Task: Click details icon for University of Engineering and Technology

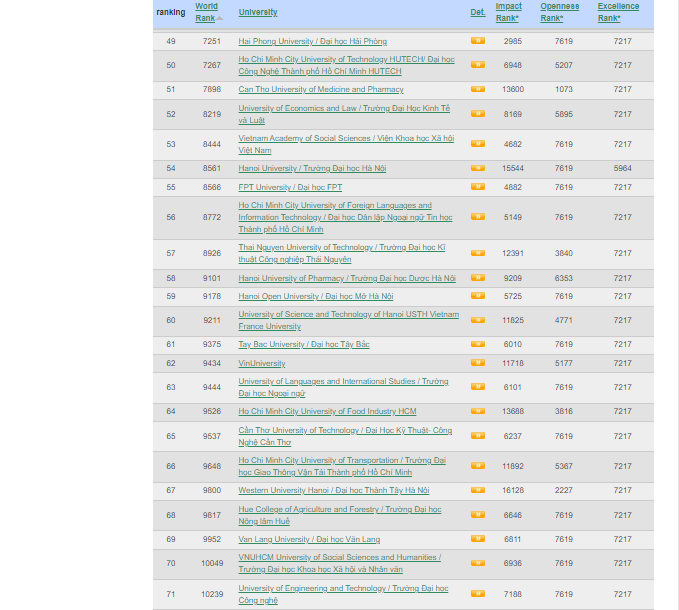Action: click(478, 594)
